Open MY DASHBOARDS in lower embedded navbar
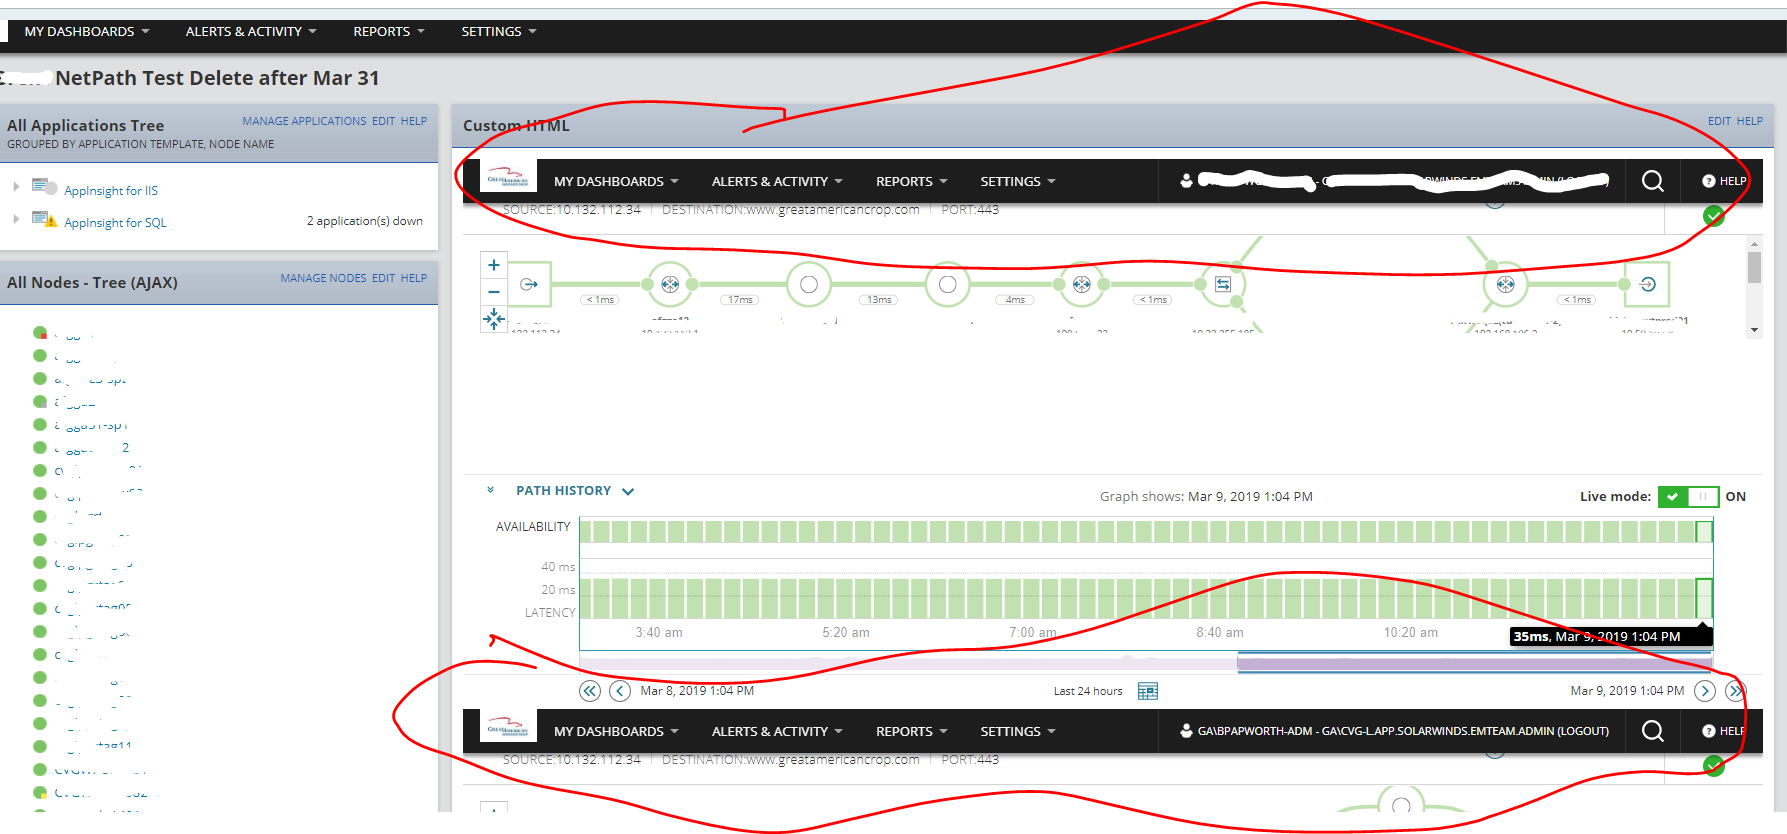 coord(616,731)
